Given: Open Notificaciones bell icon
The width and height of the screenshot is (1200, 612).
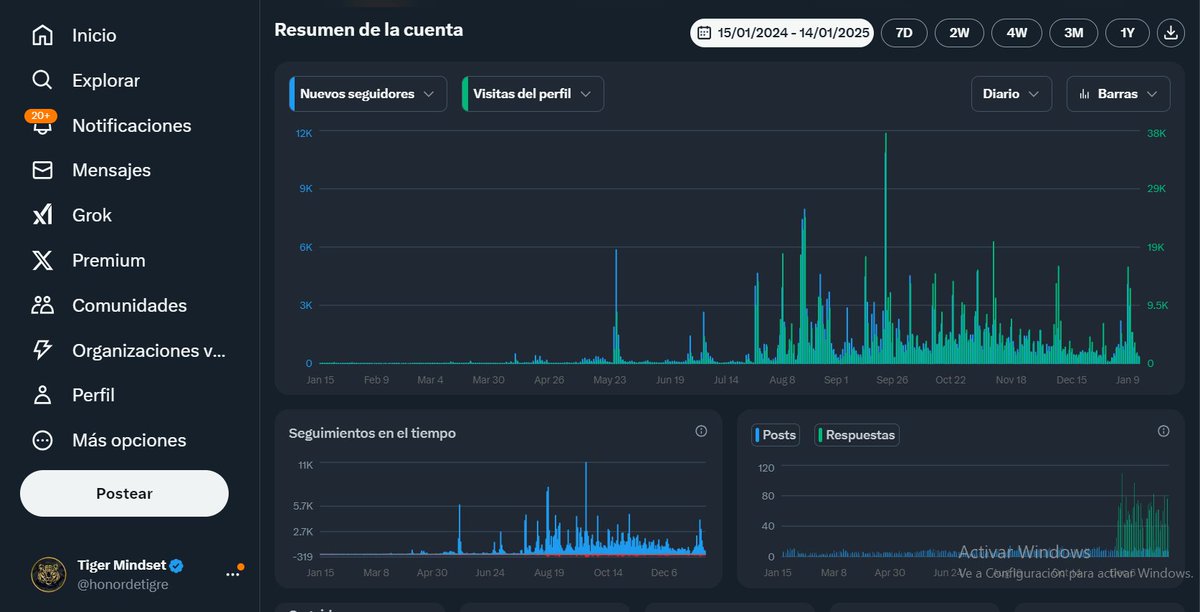Looking at the screenshot, I should (x=42, y=127).
